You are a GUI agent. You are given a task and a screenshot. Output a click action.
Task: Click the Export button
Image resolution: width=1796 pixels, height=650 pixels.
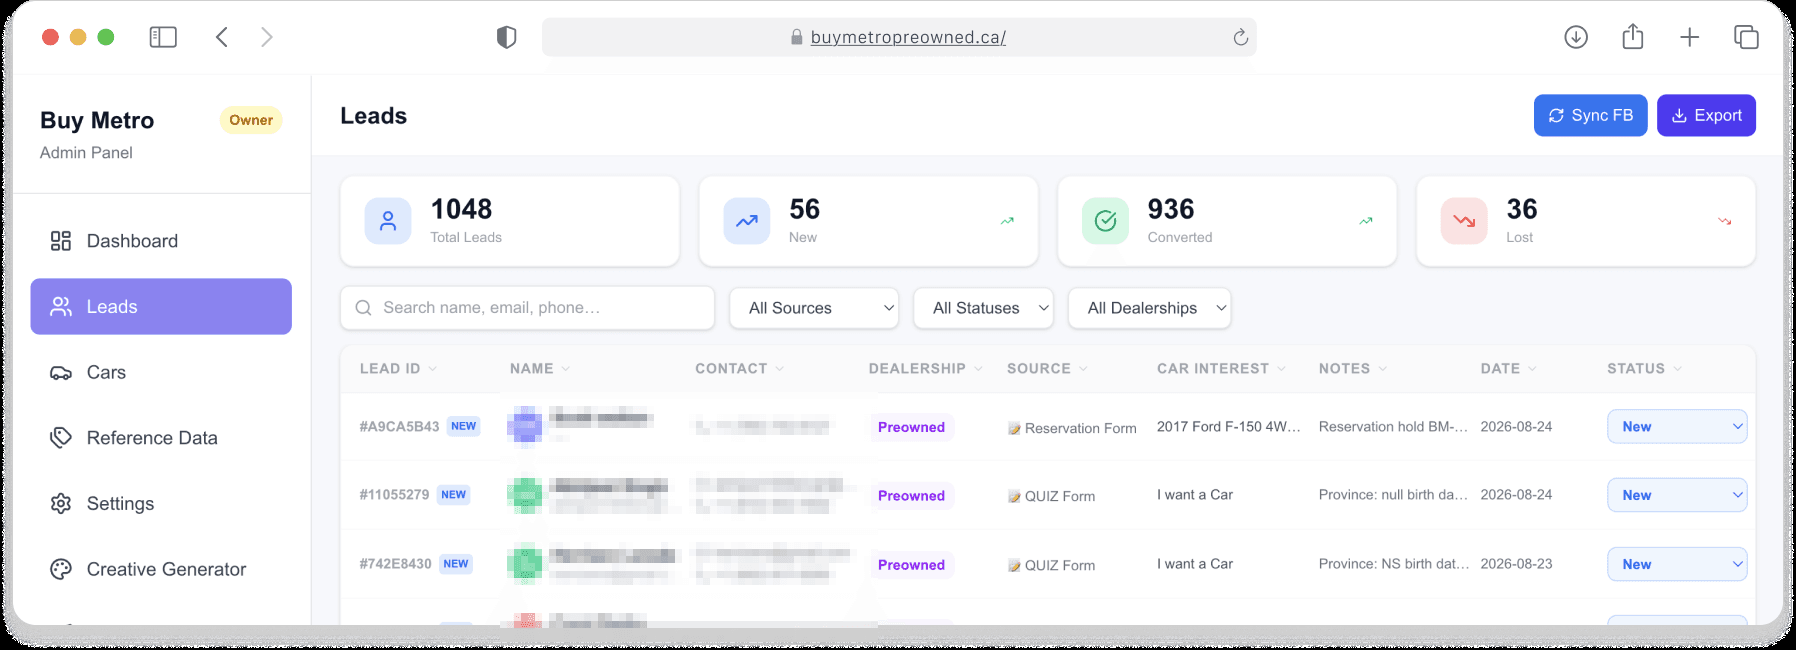coord(1706,115)
